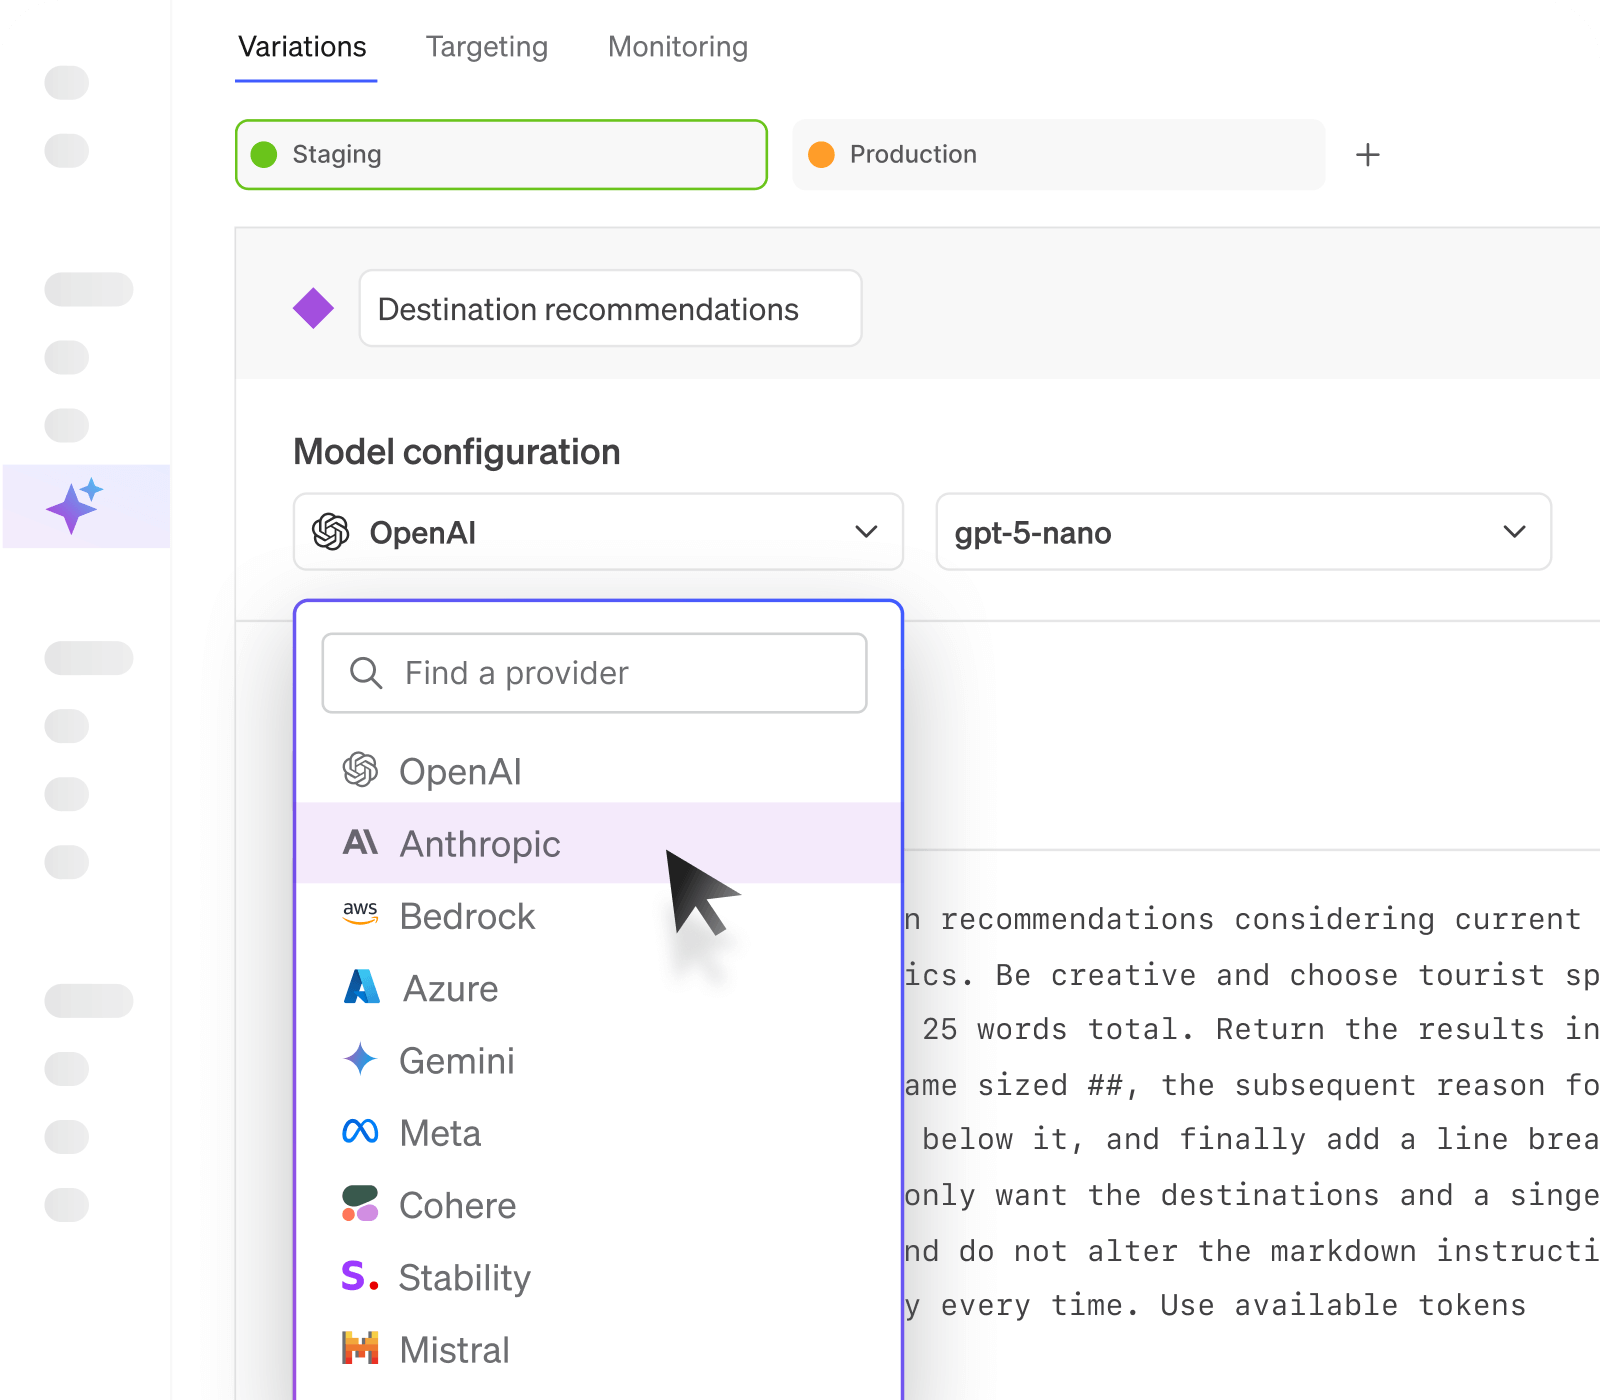
Task: Choose Gemini from provider list
Action: point(599,1060)
